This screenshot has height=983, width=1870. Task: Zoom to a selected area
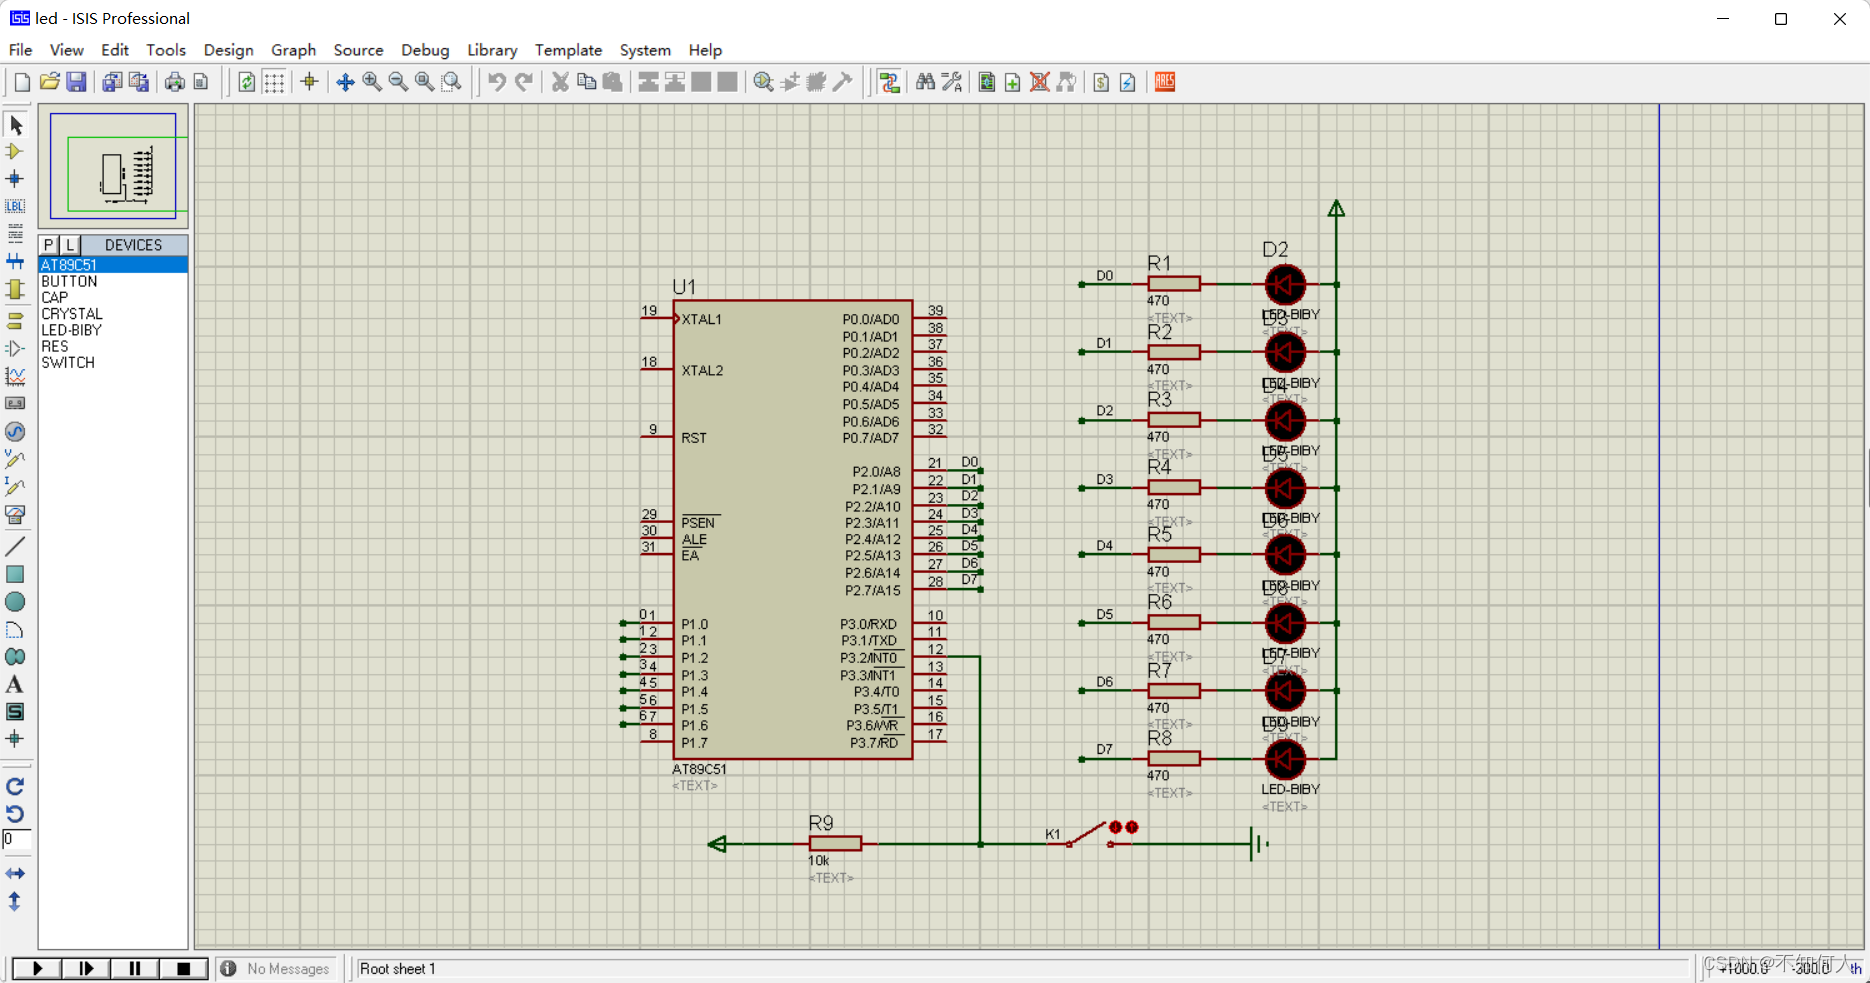coord(451,82)
